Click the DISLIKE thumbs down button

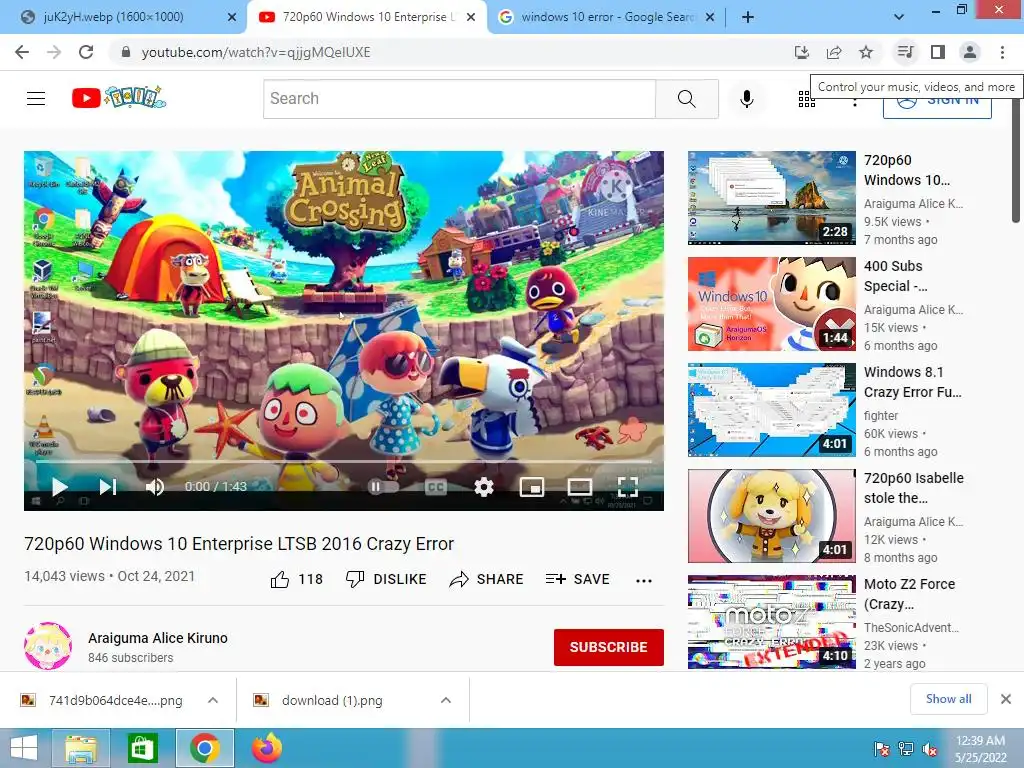[x=386, y=579]
